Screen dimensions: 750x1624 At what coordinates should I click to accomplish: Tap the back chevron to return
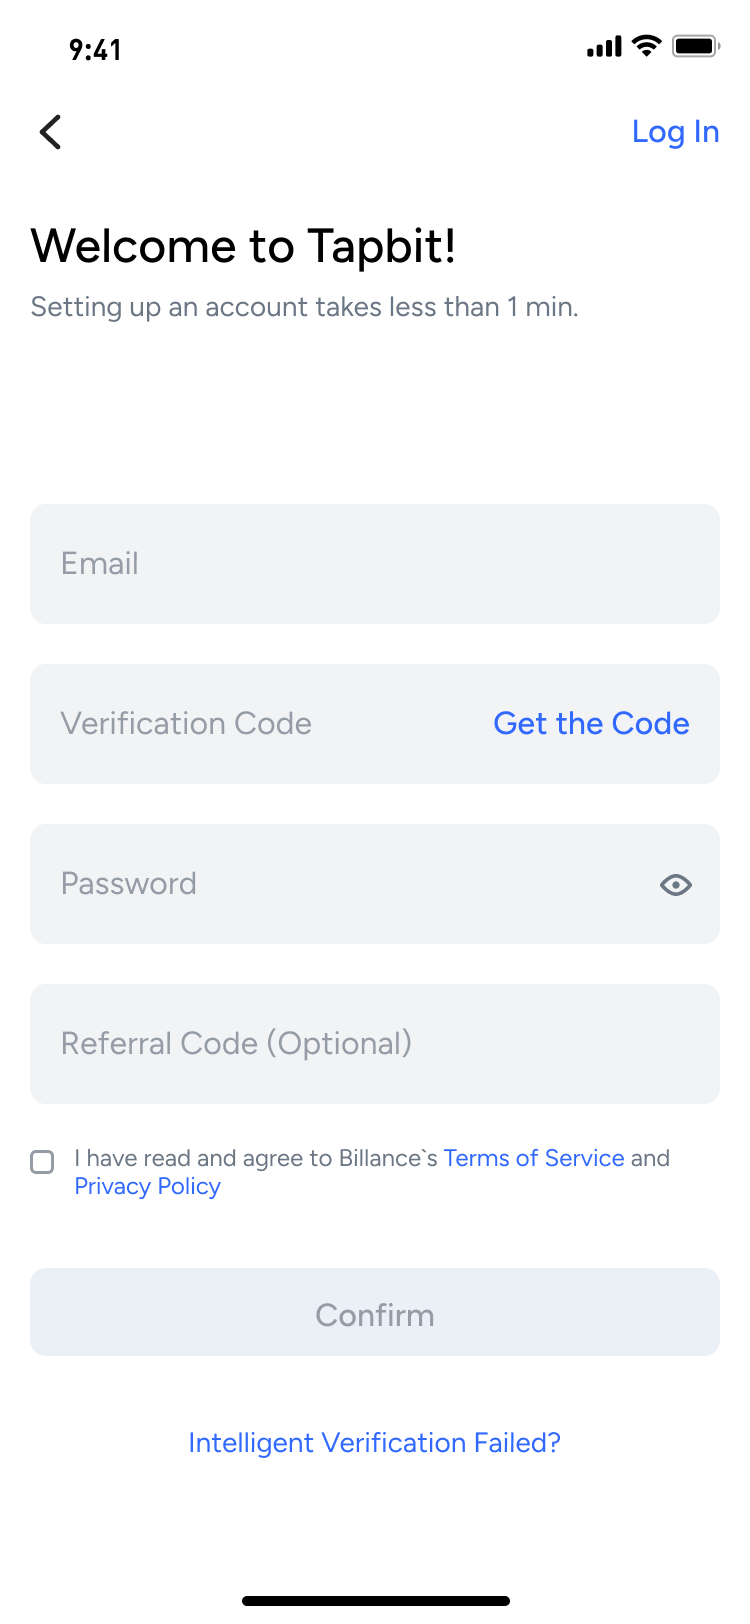click(x=50, y=131)
